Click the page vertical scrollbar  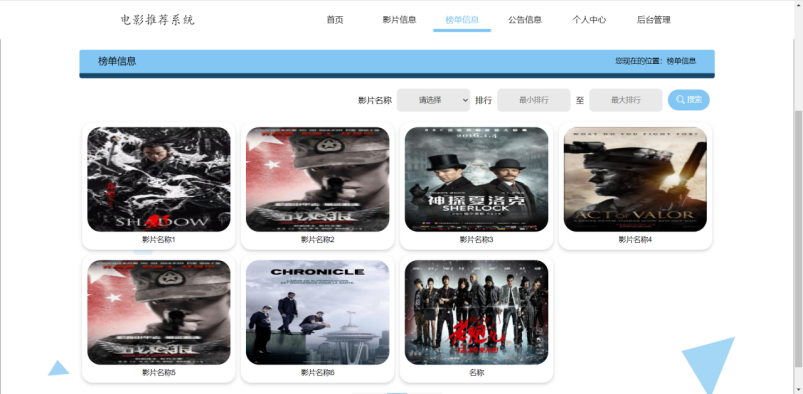click(798, 238)
